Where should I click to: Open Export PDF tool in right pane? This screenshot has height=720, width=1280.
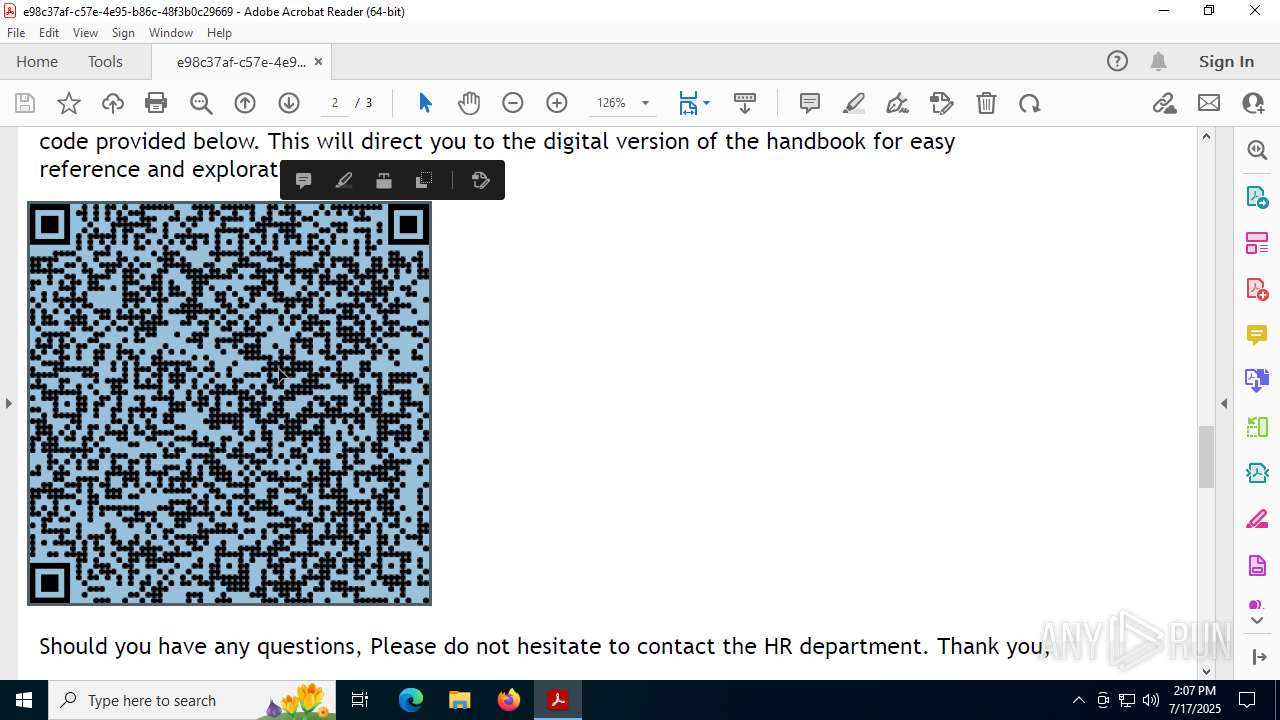[x=1257, y=196]
